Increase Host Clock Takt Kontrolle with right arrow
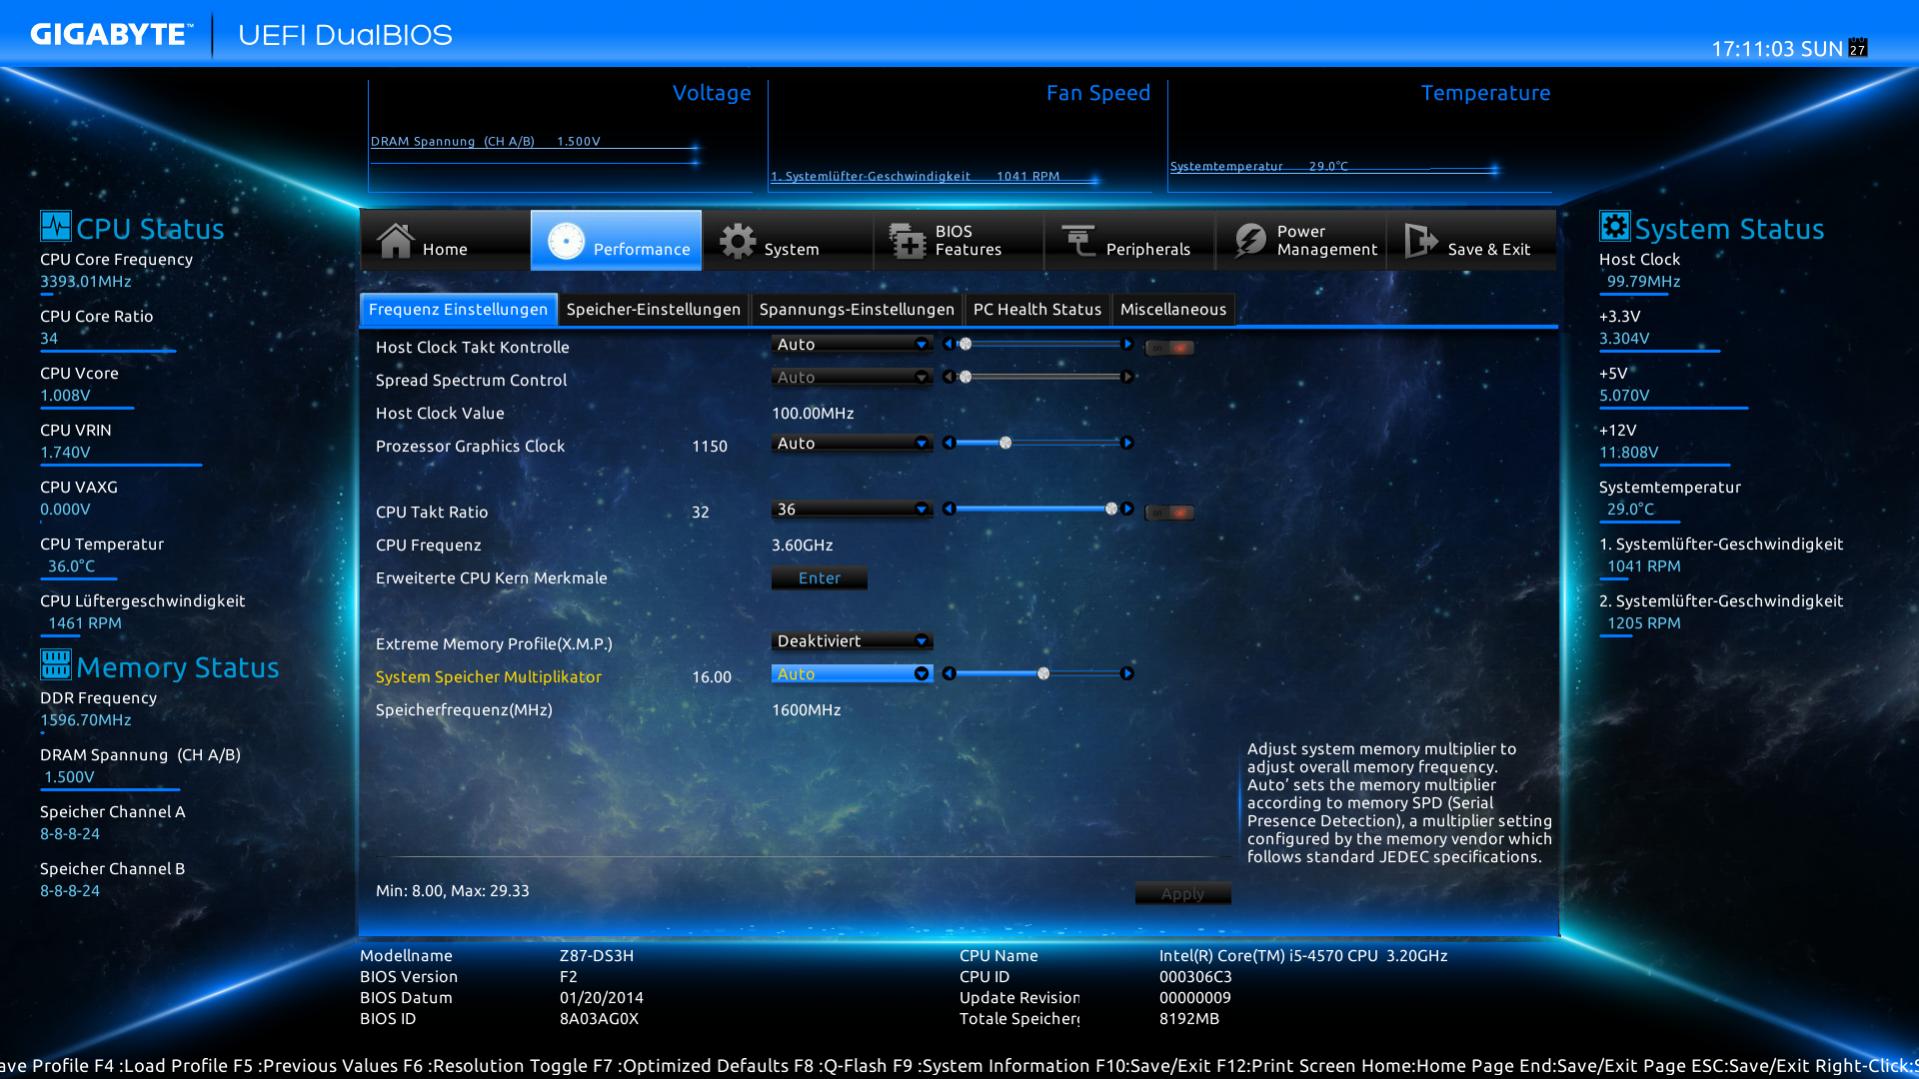Viewport: 1919px width, 1079px height. [1127, 344]
